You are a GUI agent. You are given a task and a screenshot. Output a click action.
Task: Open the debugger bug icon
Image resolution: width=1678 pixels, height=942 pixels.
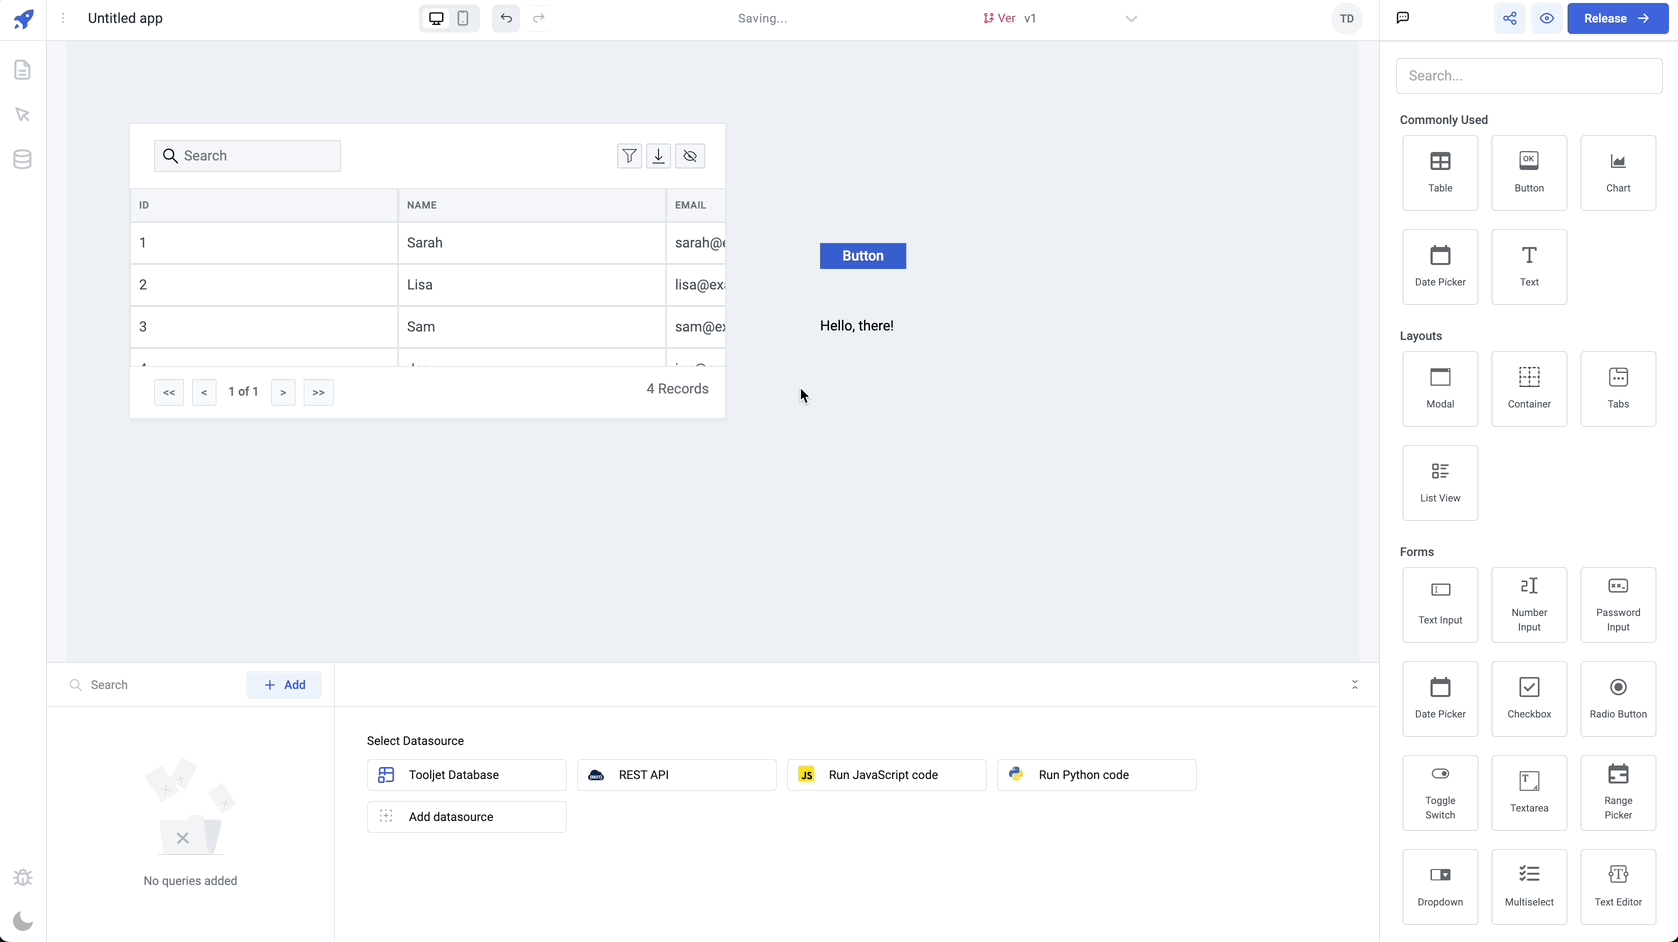pyautogui.click(x=22, y=877)
